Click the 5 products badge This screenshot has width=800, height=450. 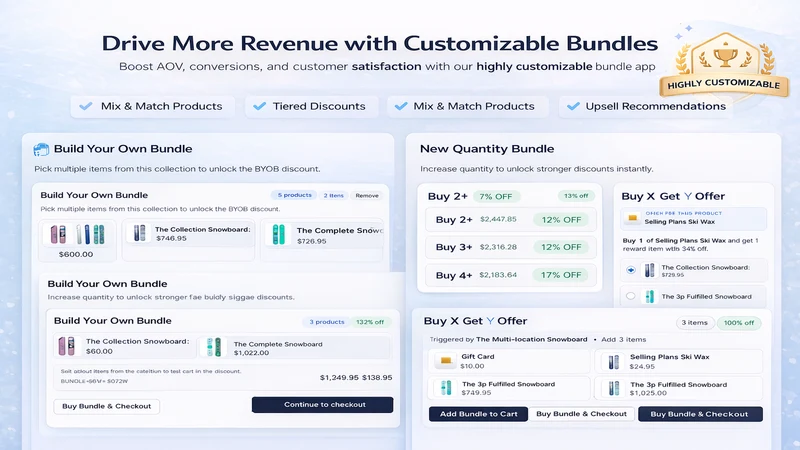point(294,195)
